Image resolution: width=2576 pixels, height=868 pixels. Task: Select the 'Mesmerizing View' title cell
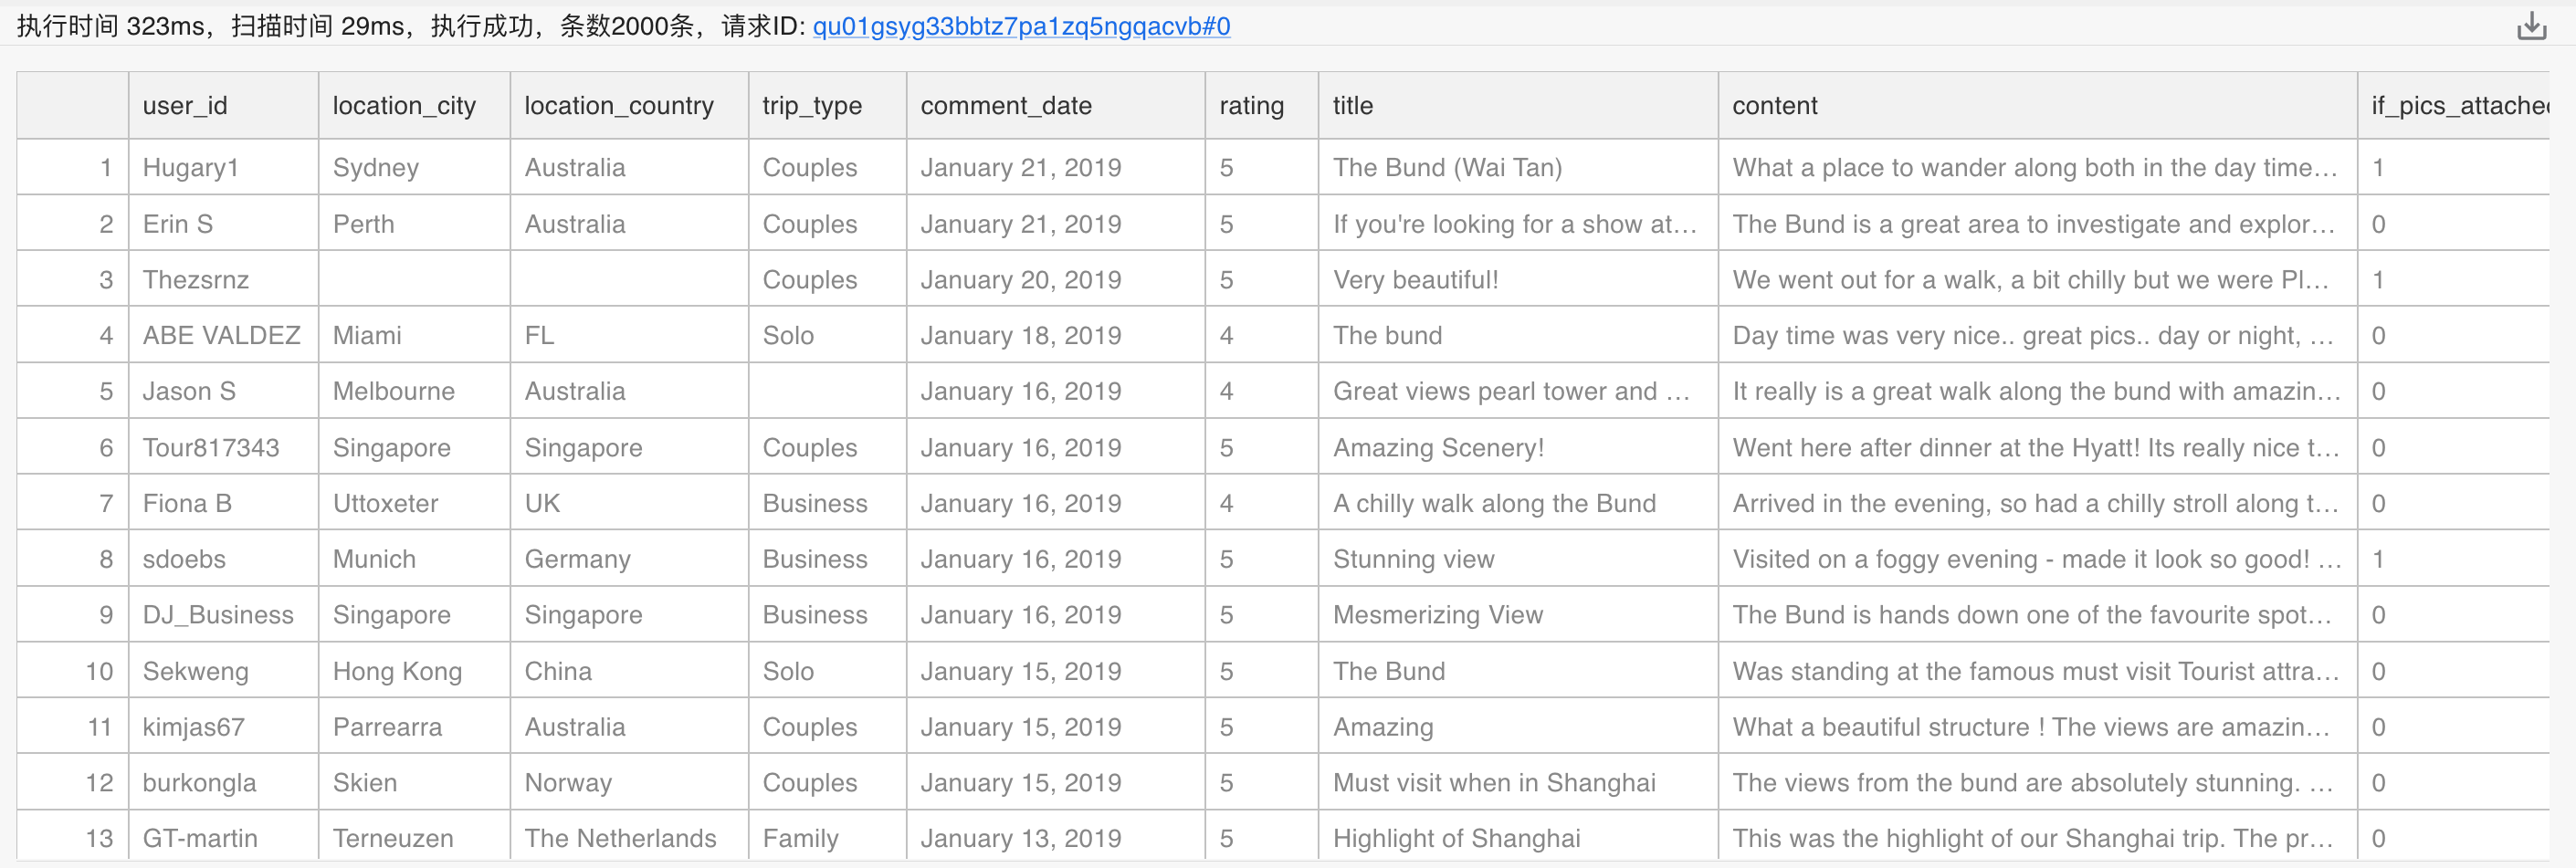coord(1438,615)
